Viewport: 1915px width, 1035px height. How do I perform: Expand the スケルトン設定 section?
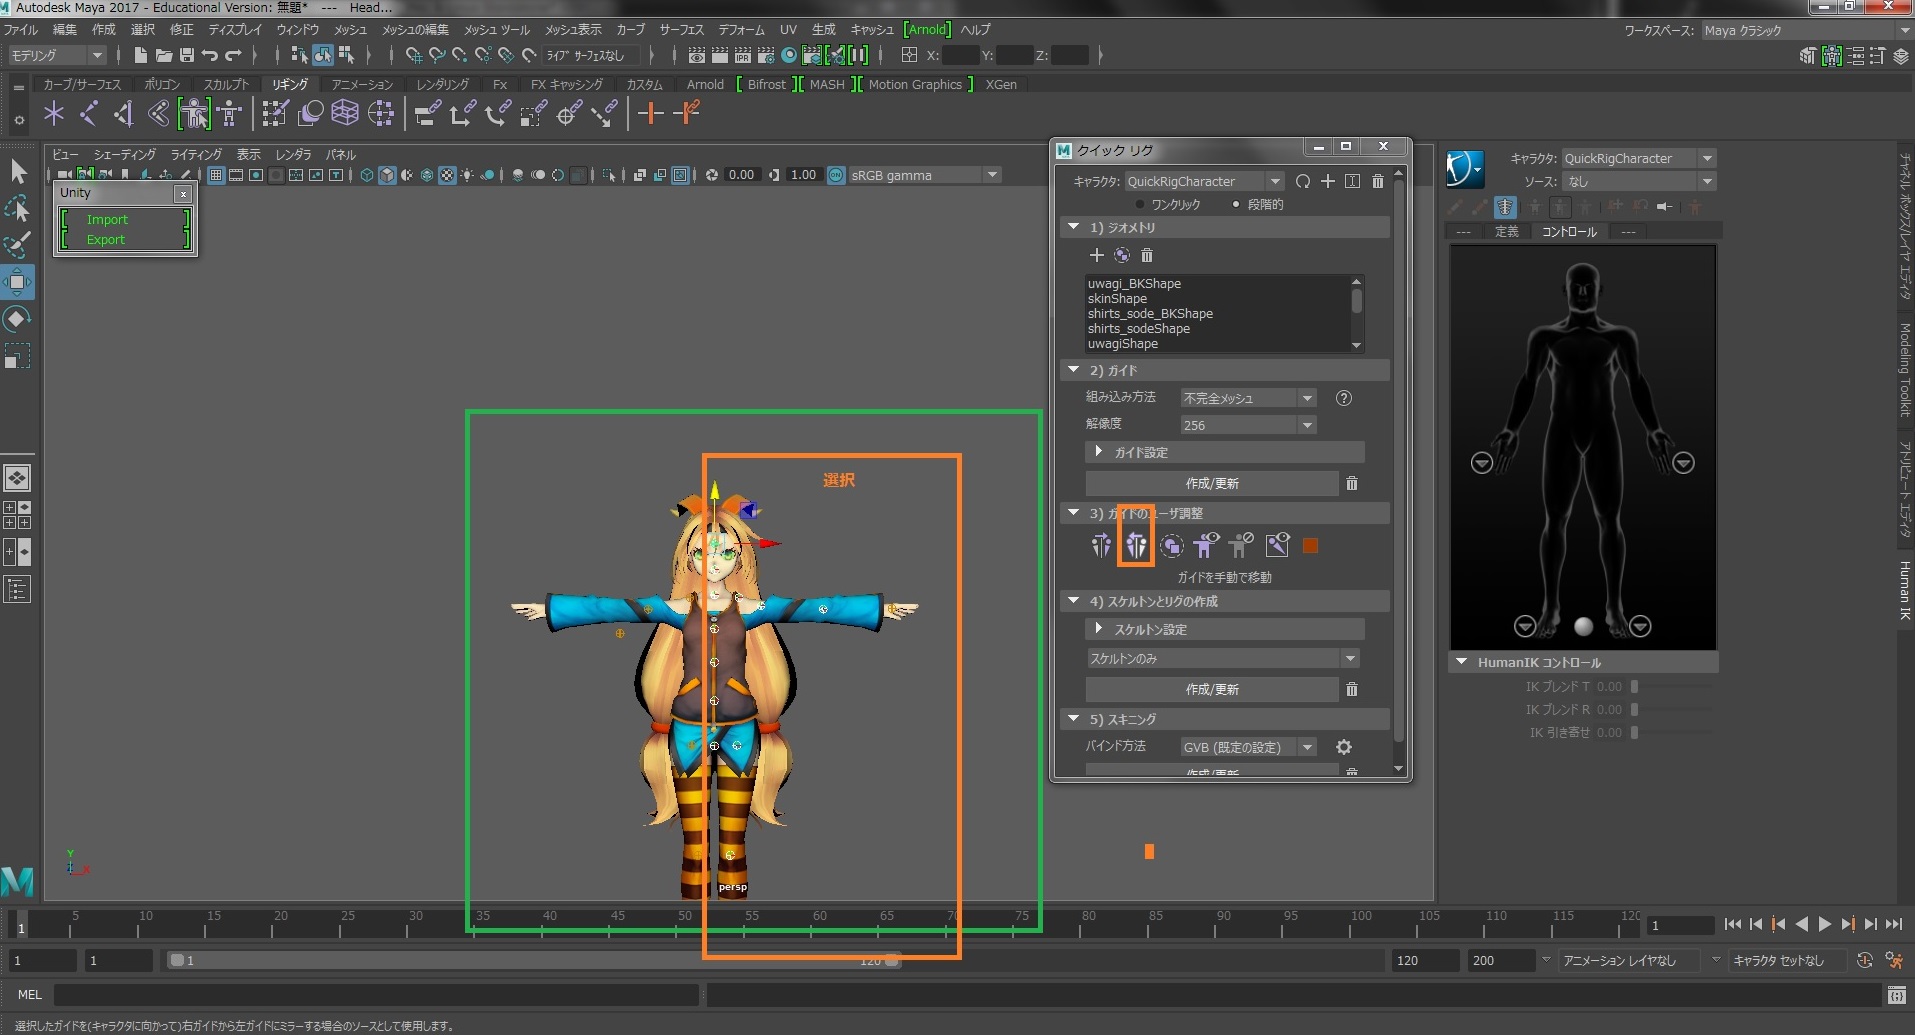(x=1225, y=629)
